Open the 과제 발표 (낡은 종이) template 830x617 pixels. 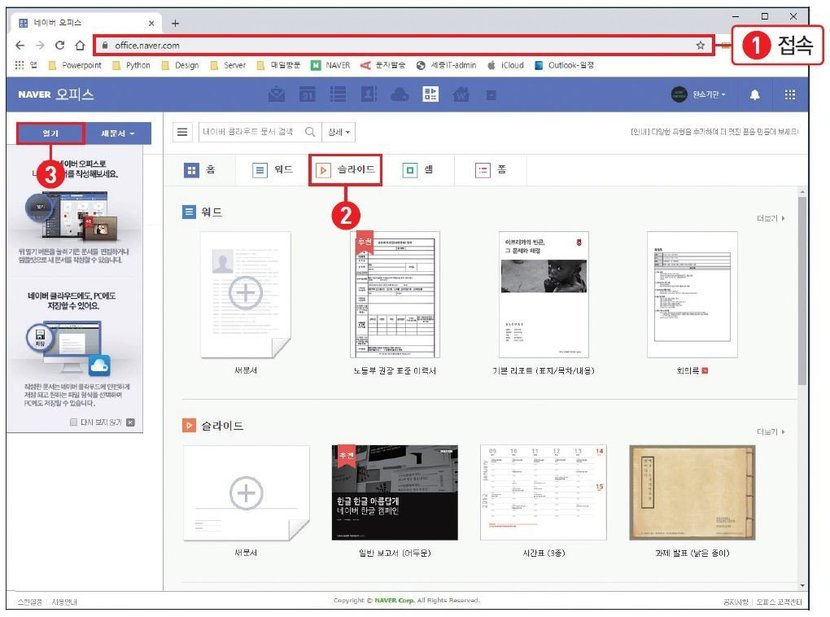pos(692,493)
